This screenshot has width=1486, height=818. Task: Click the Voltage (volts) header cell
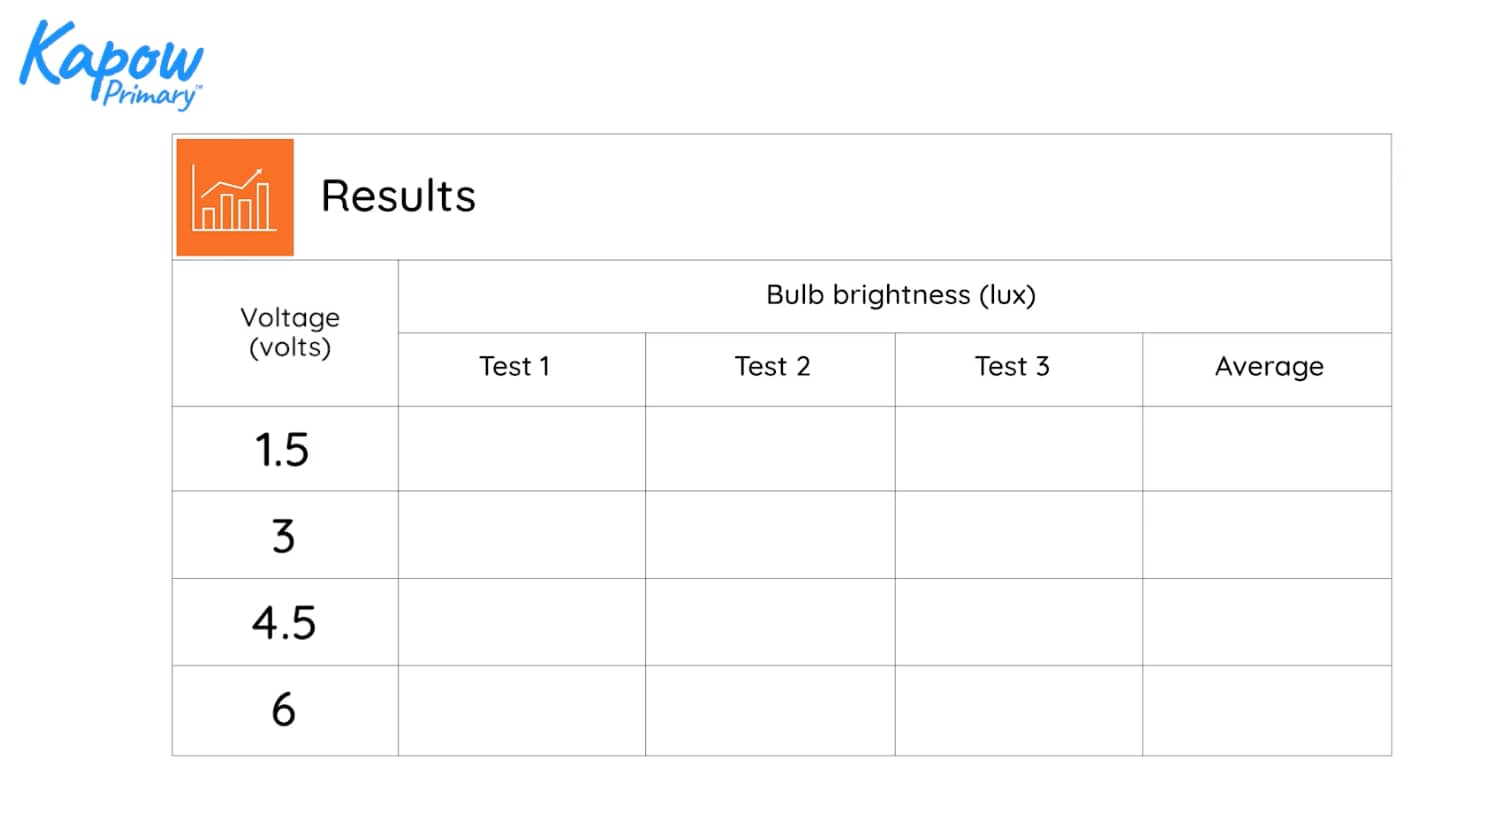point(285,333)
